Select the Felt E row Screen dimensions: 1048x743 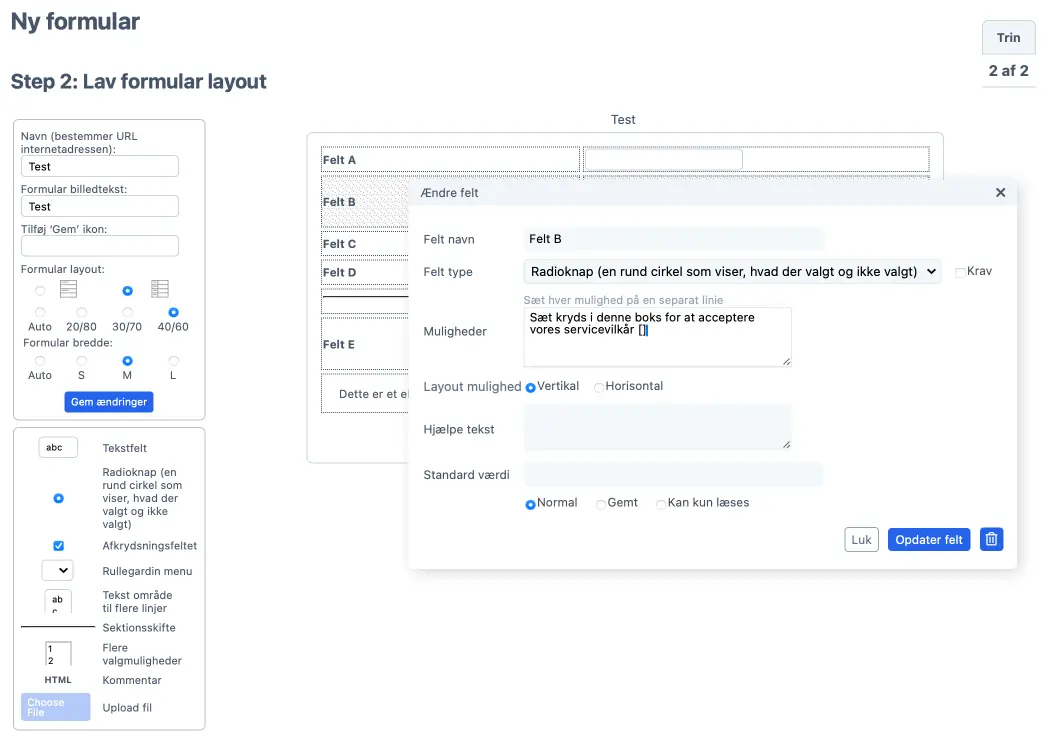(x=365, y=344)
